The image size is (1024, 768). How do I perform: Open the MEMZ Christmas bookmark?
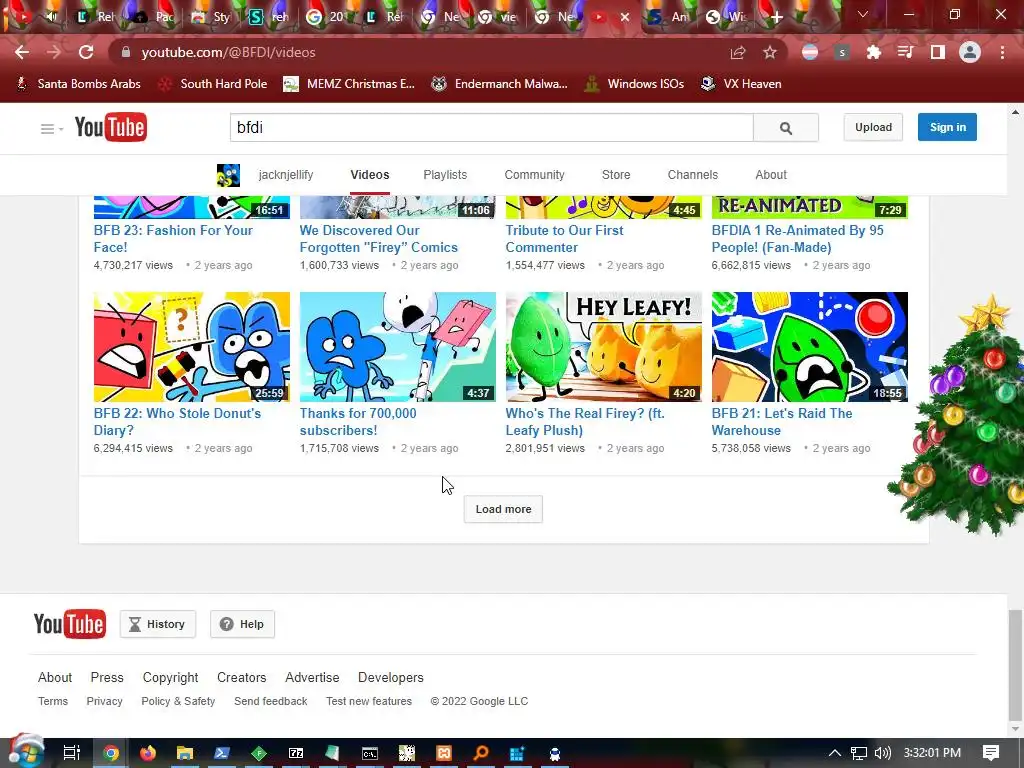[349, 84]
